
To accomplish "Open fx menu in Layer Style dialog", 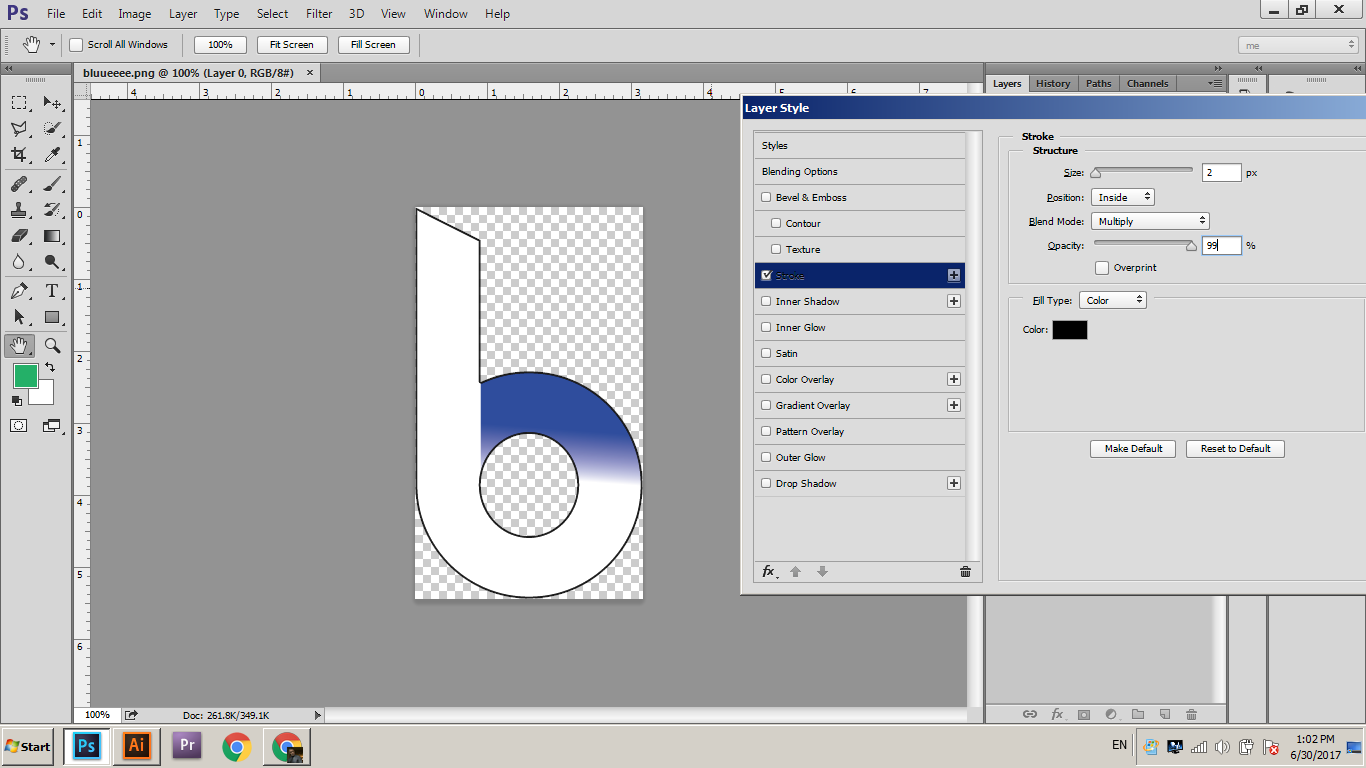I will click(769, 571).
